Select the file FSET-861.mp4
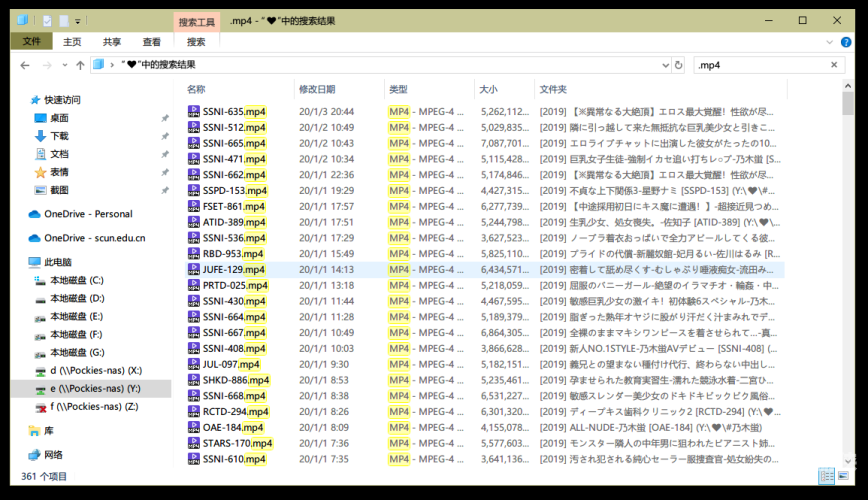 point(234,207)
